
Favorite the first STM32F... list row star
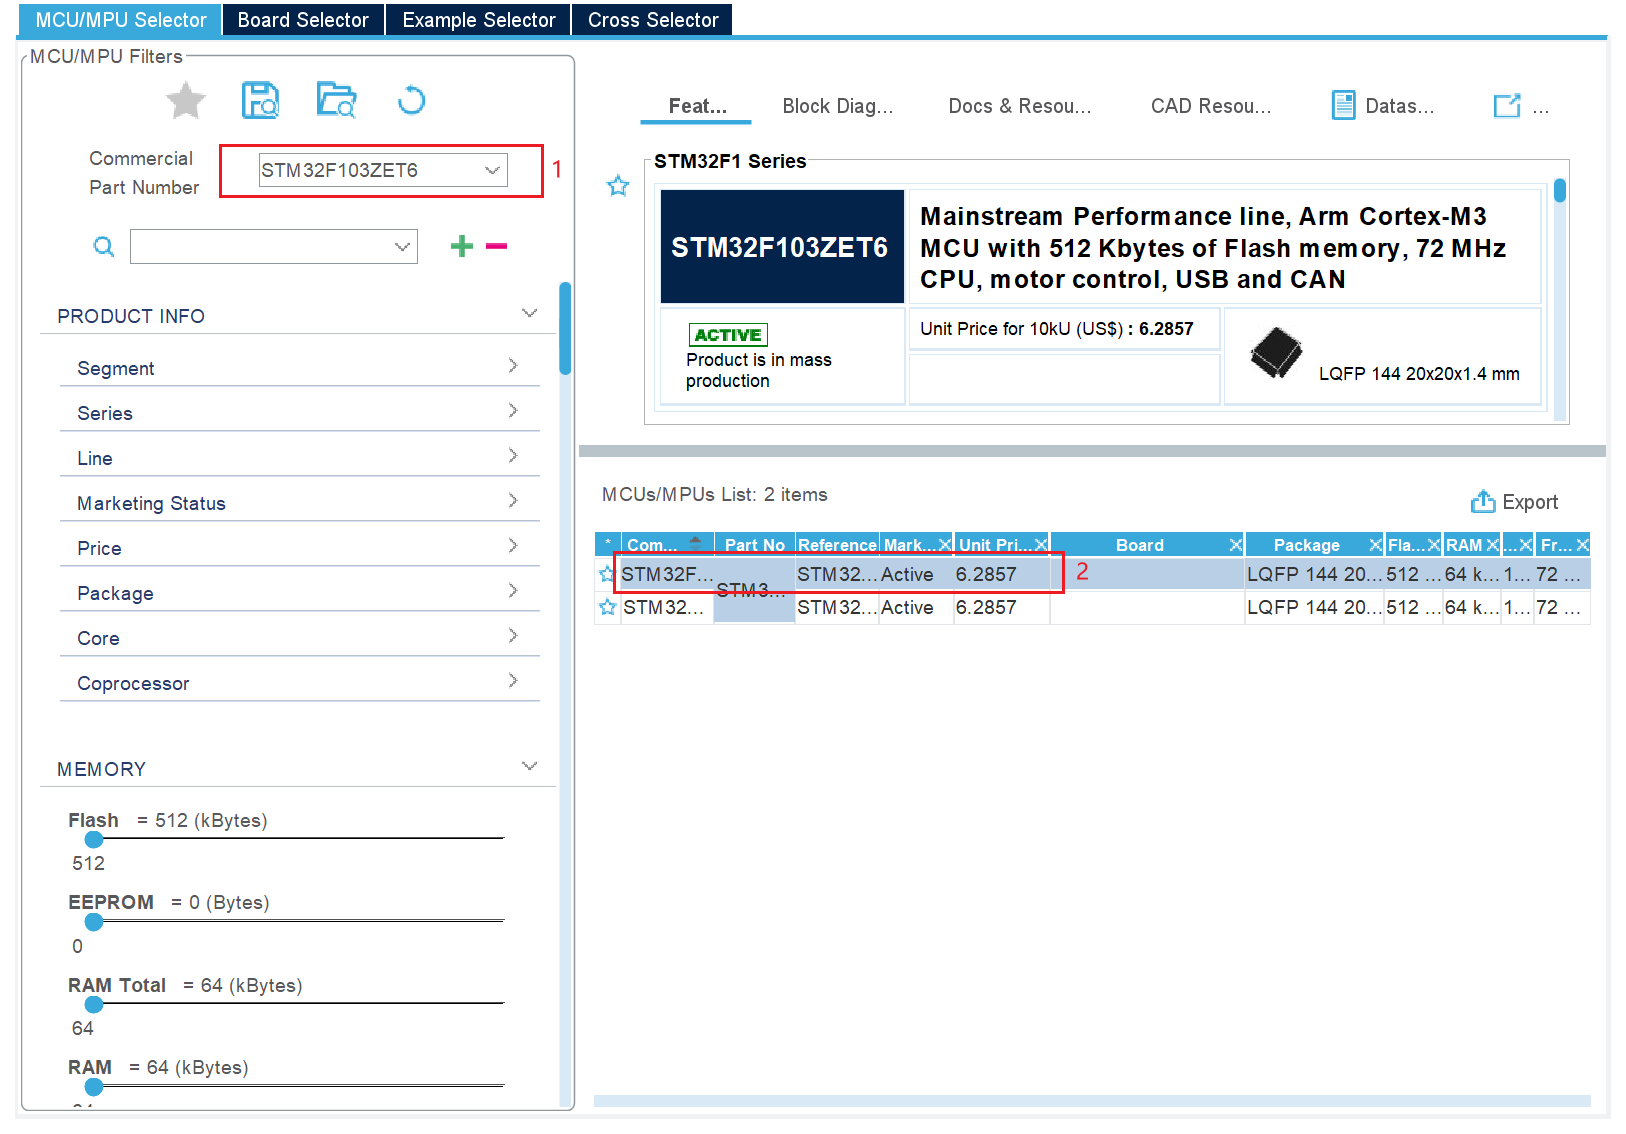(x=607, y=574)
